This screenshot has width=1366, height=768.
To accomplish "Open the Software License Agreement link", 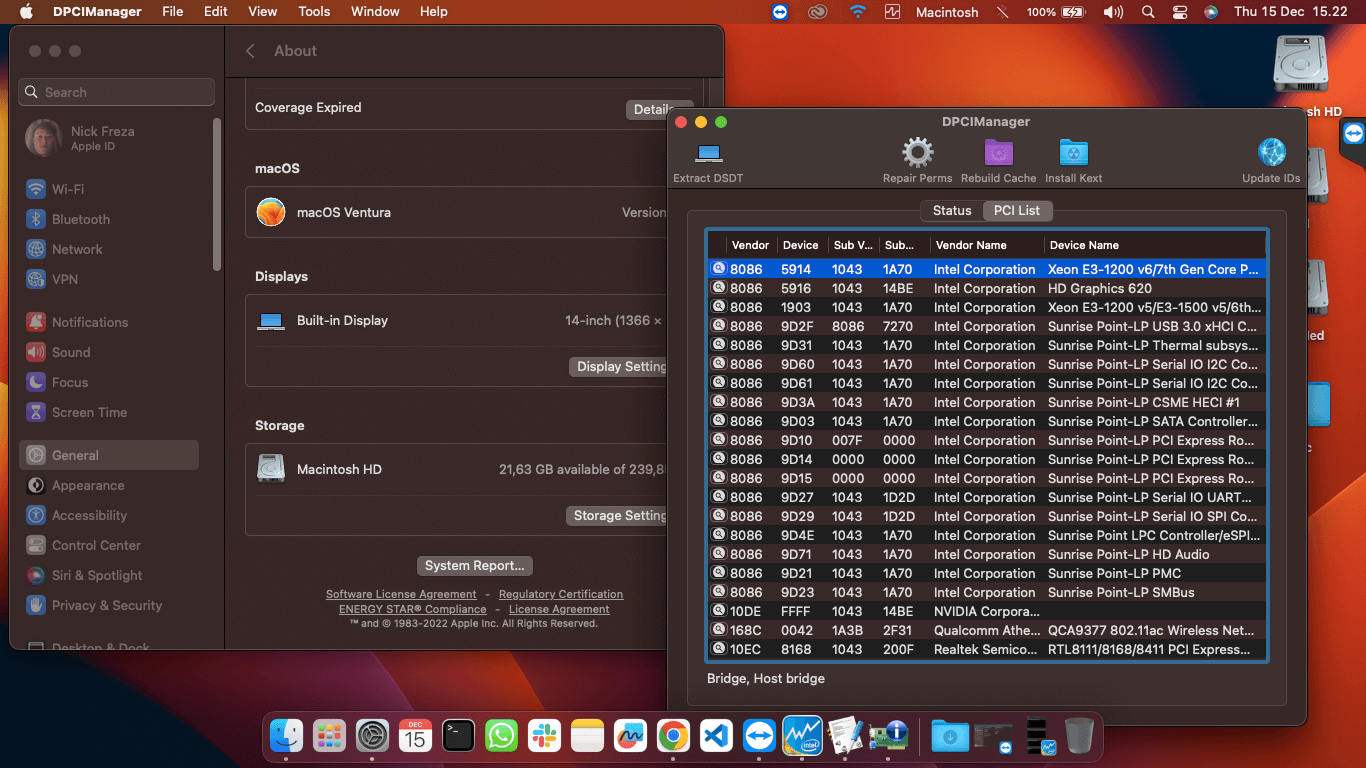I will tap(401, 594).
